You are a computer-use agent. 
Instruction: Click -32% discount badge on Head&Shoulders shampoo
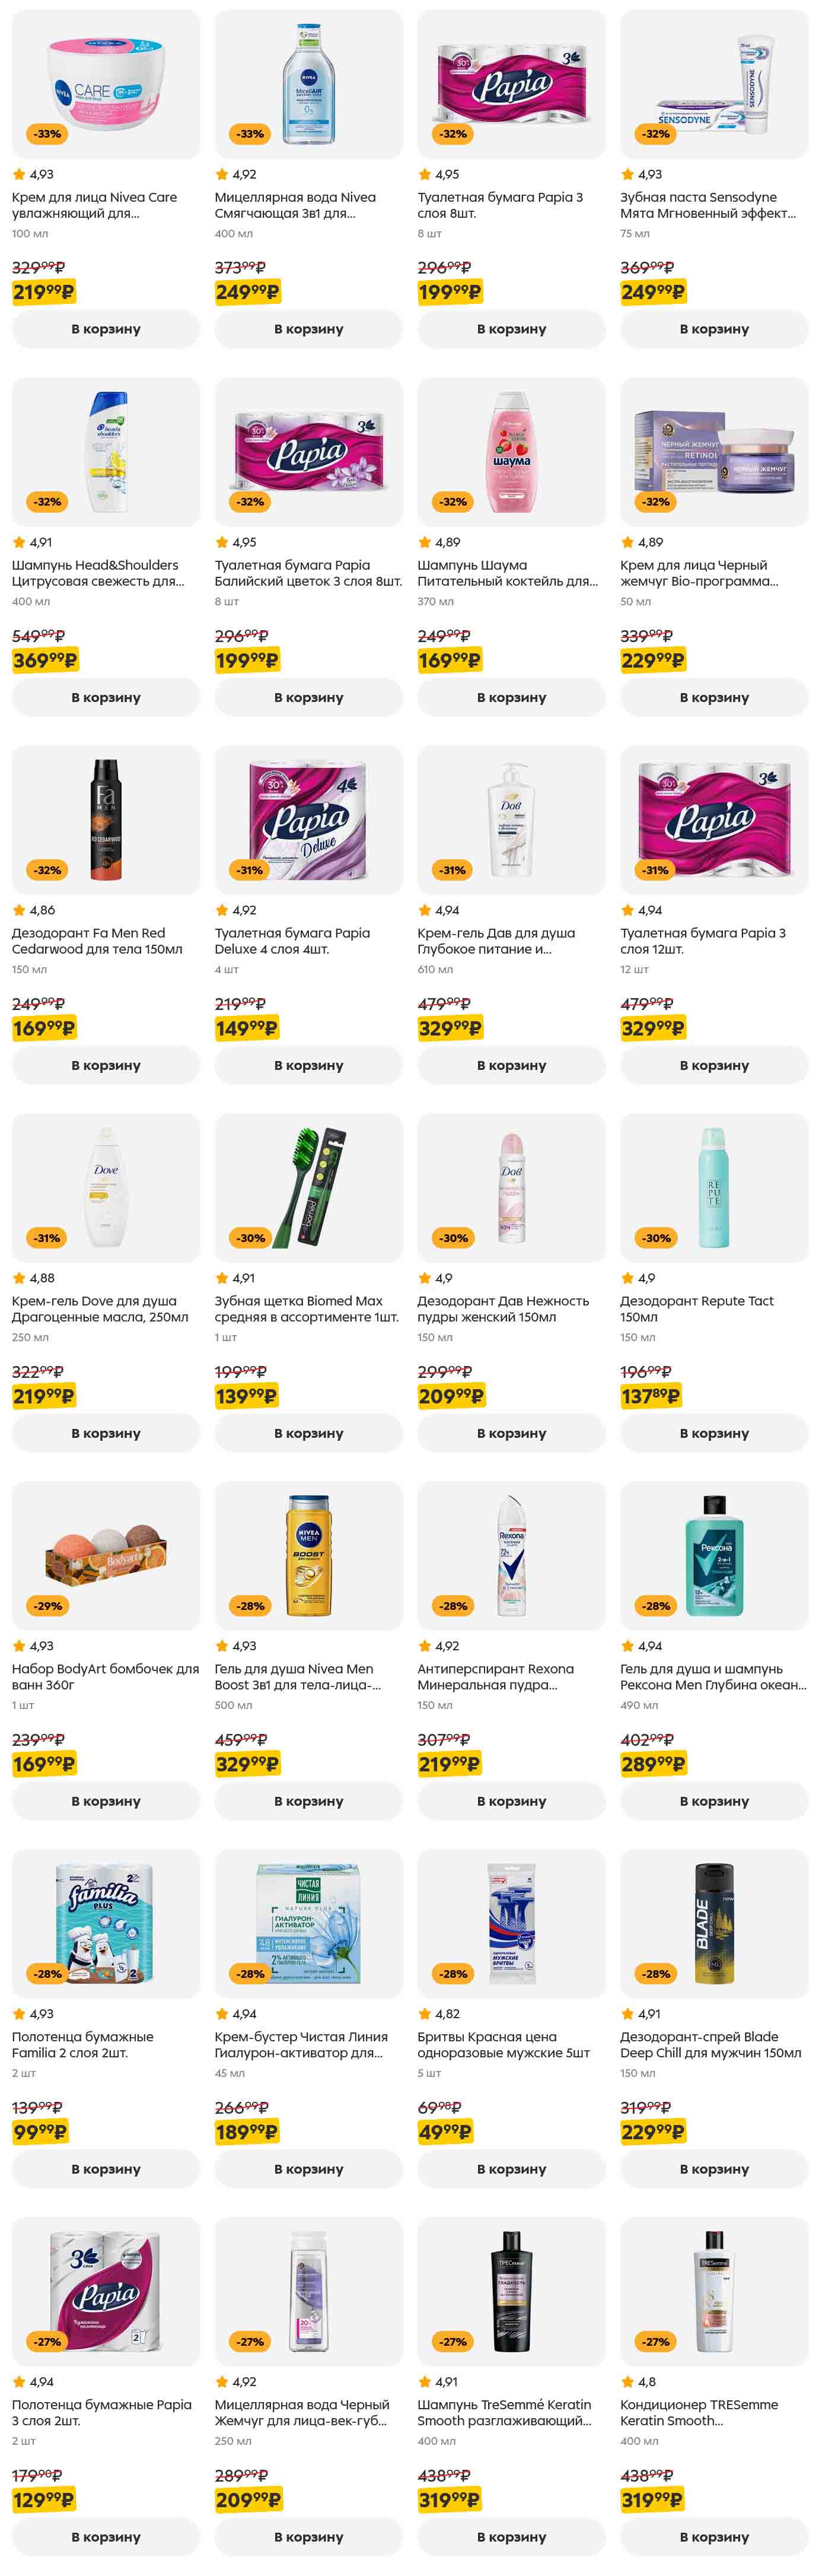(x=47, y=502)
